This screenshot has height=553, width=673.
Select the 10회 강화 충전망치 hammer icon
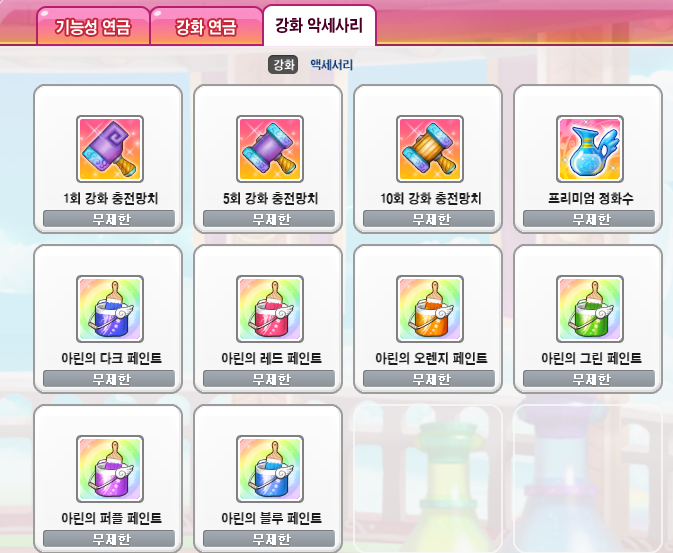pos(430,149)
